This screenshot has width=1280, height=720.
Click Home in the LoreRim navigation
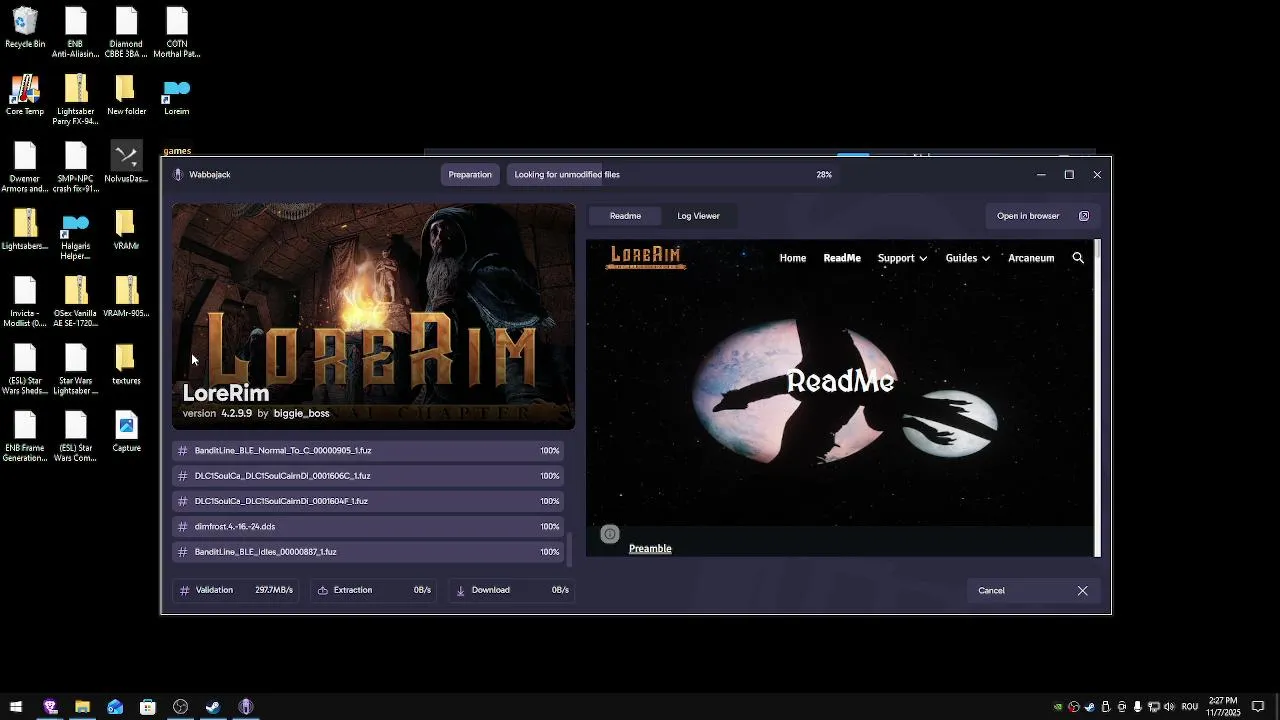[x=792, y=258]
